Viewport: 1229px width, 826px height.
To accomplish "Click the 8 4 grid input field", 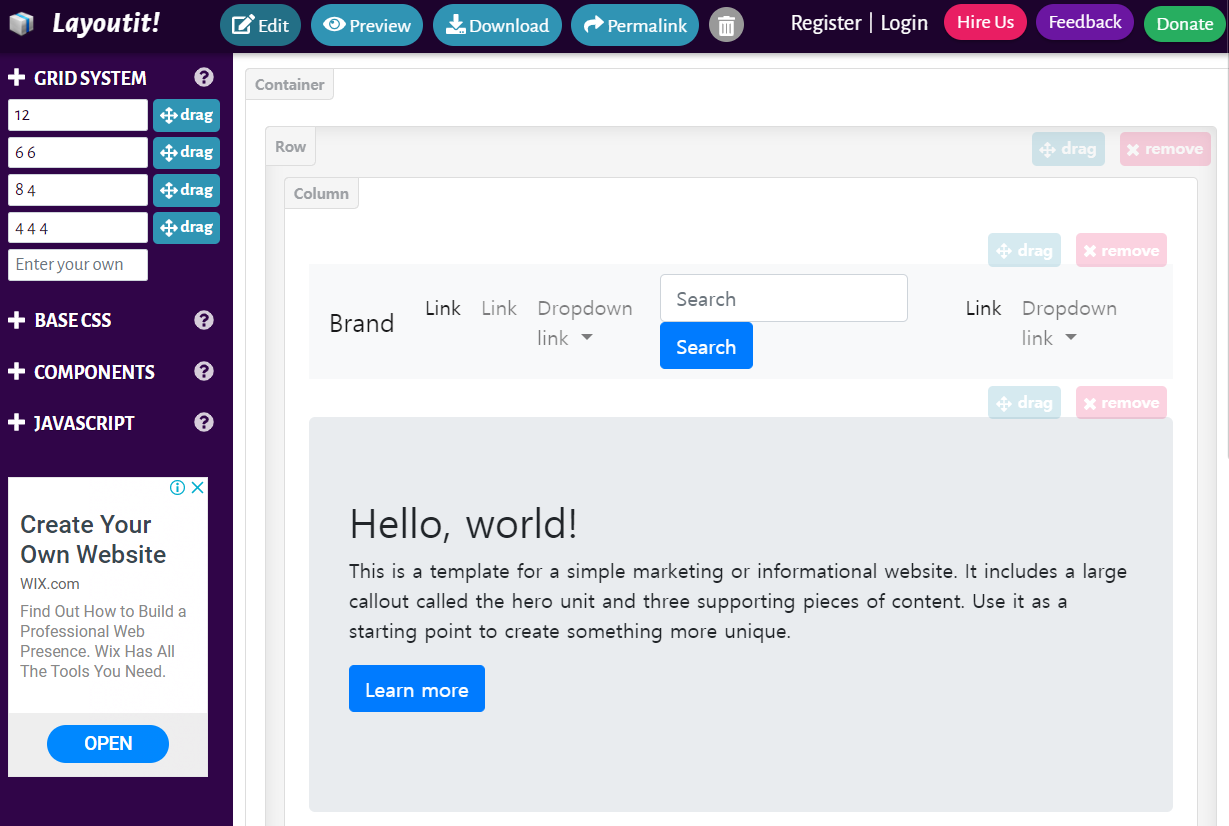I will [x=78, y=190].
